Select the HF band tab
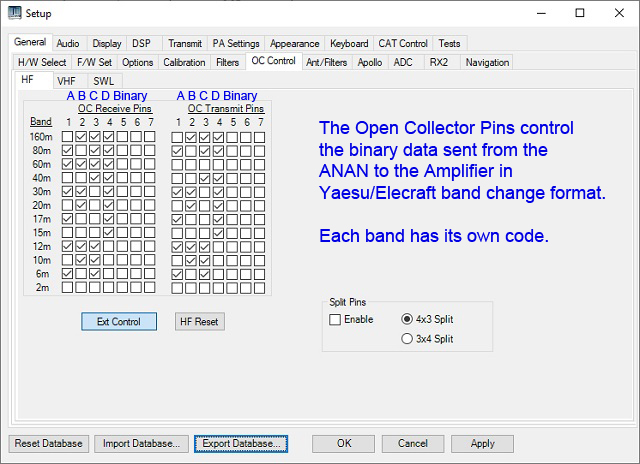The width and height of the screenshot is (640, 464). point(27,80)
